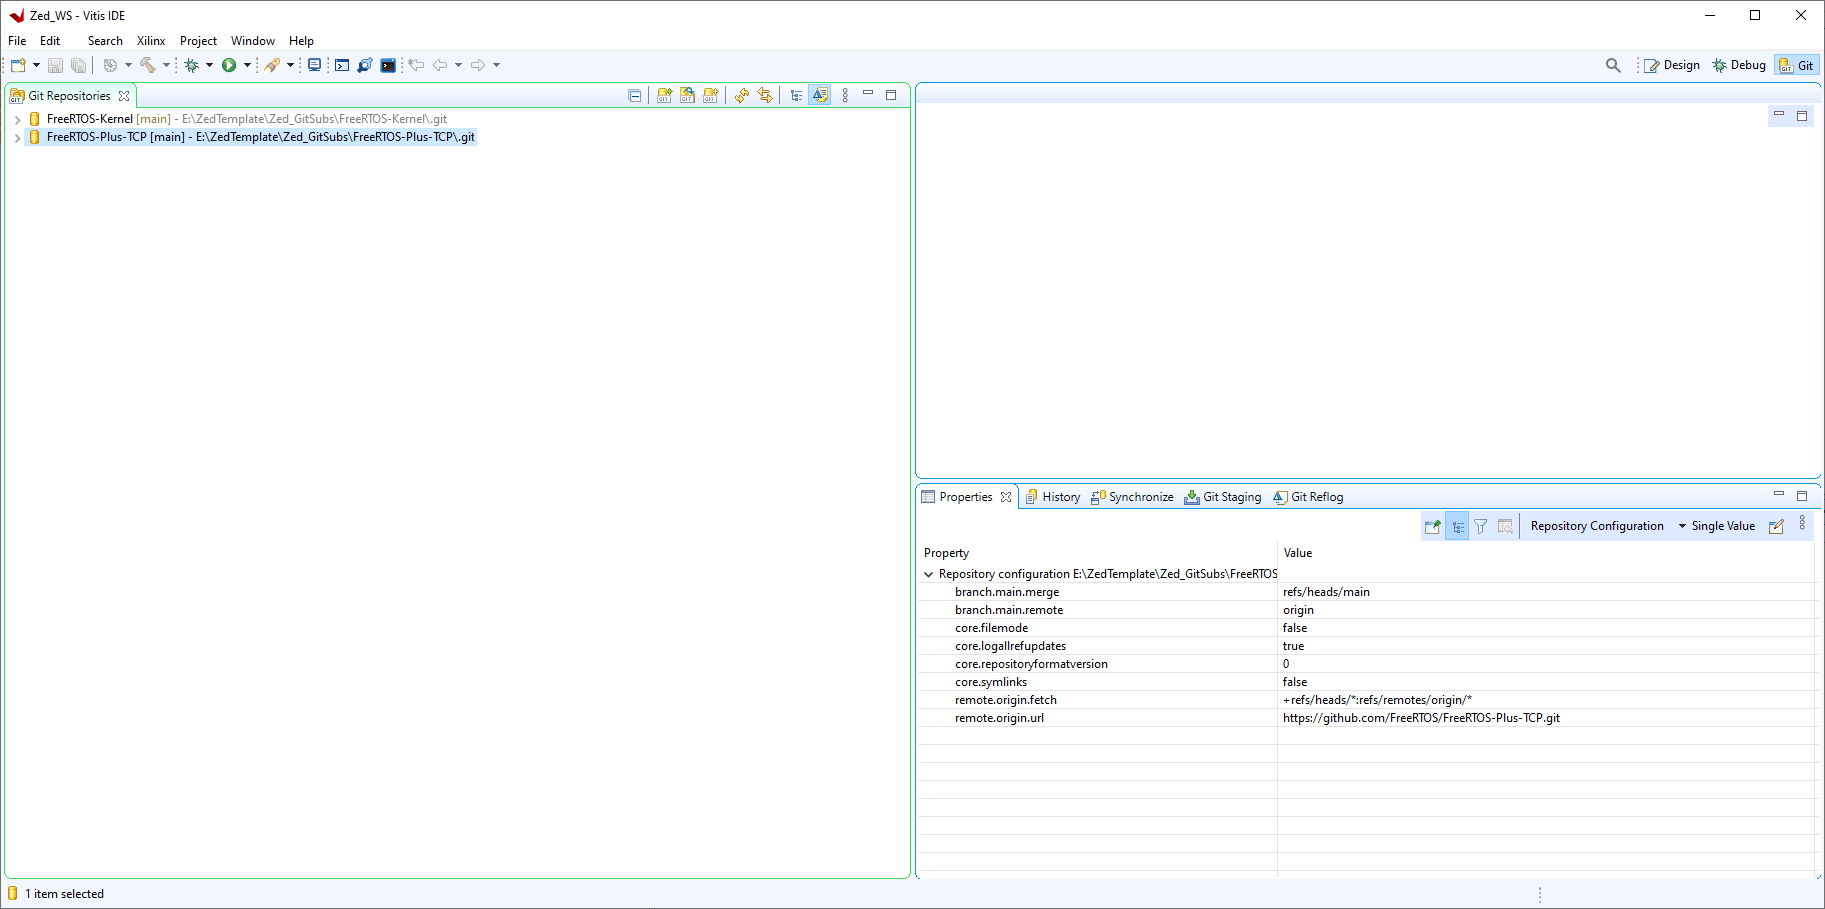
Task: Expand the FreeRTOS-Kernel repository node
Action: click(x=17, y=120)
